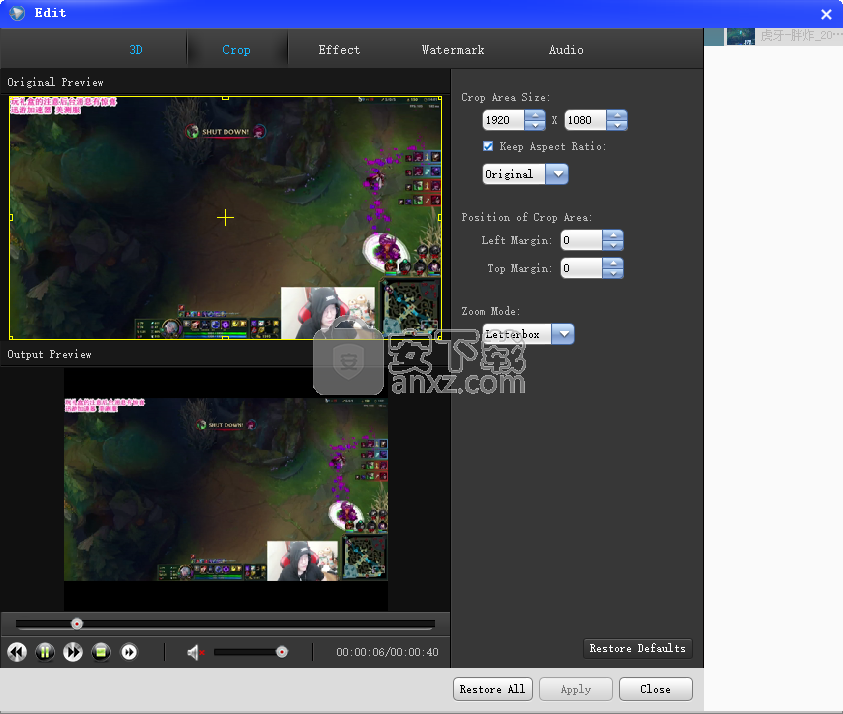843x714 pixels.
Task: Toggle the mute speaker icon
Action: [x=195, y=652]
